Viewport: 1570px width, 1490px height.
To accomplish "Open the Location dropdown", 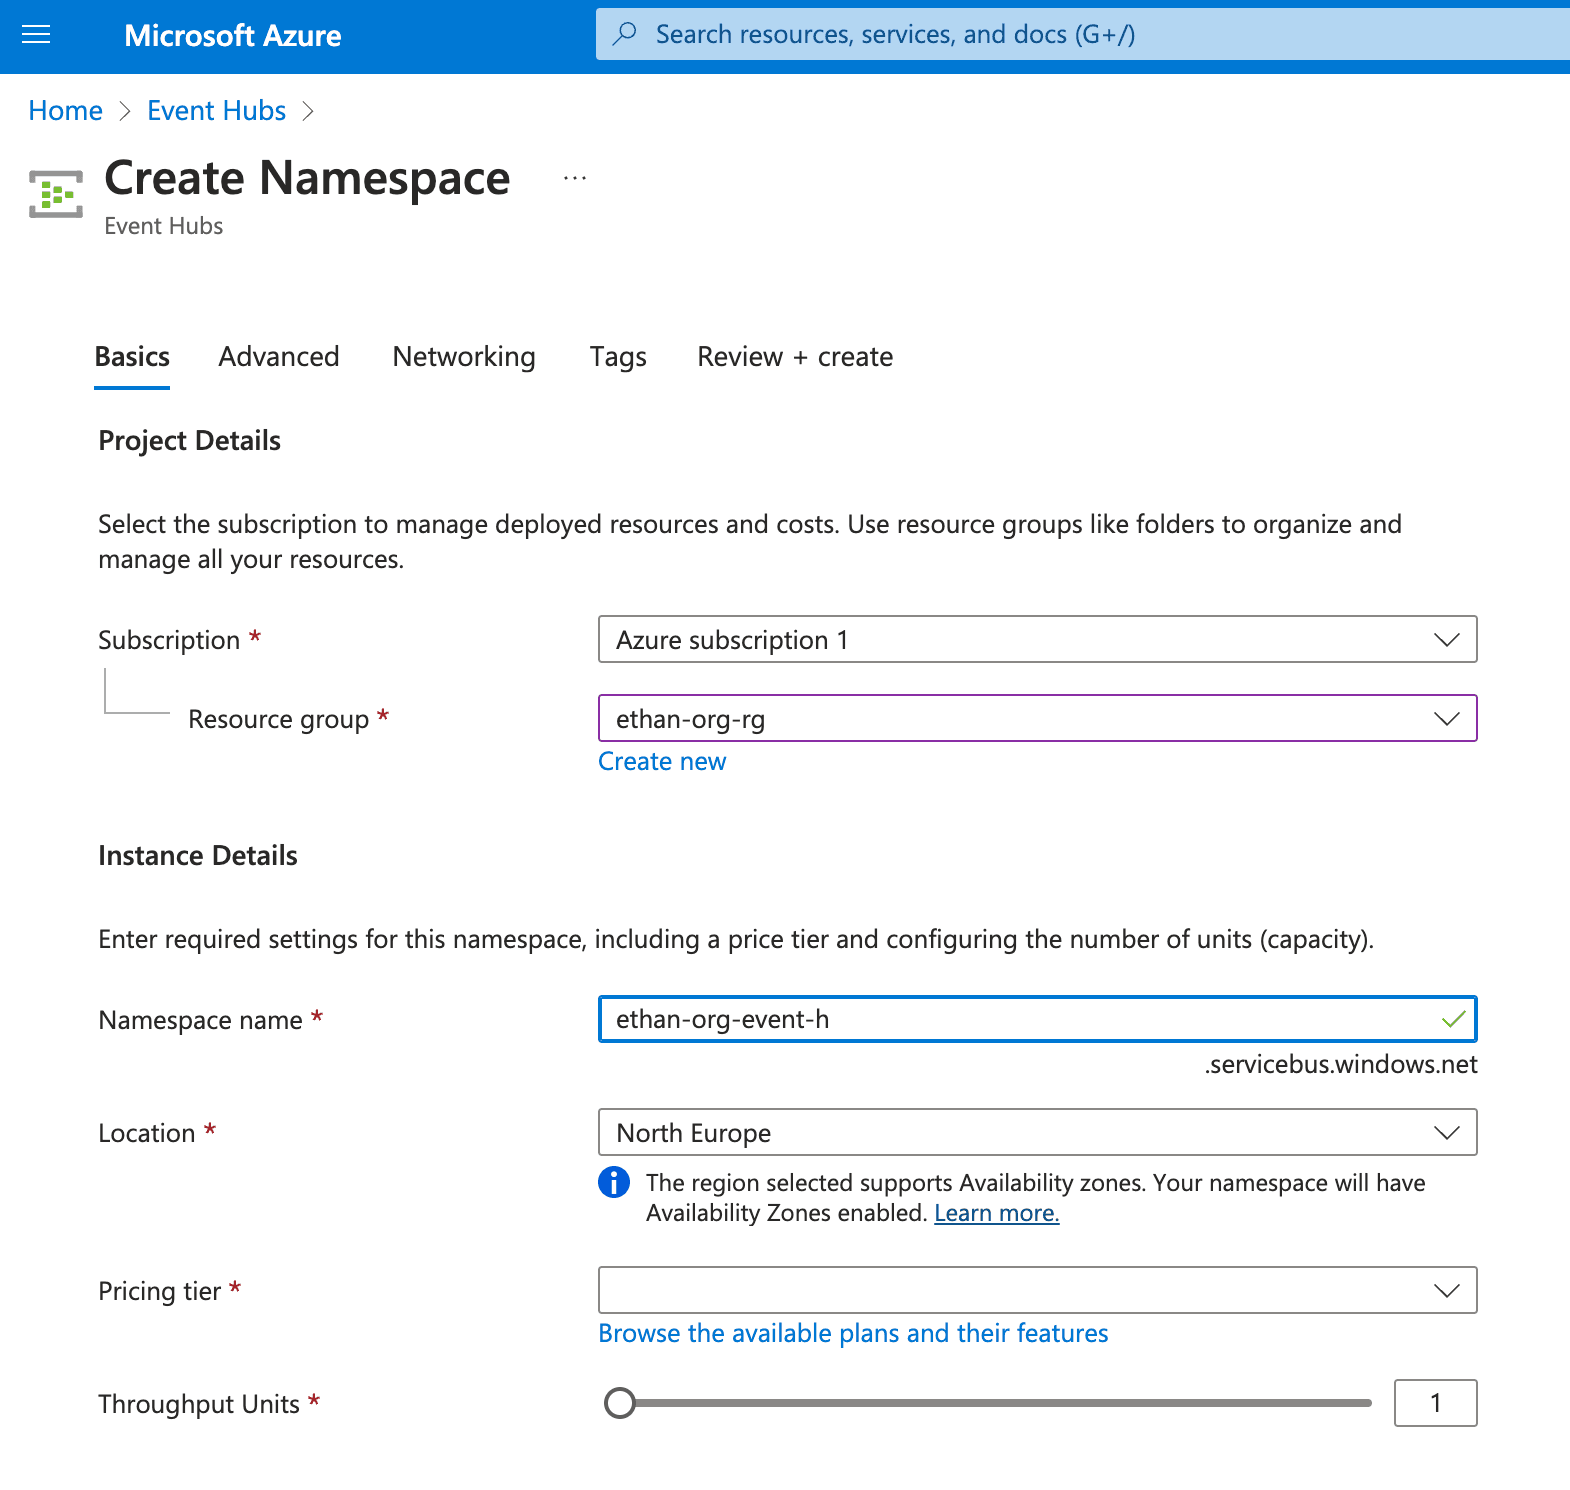I will [x=1037, y=1132].
